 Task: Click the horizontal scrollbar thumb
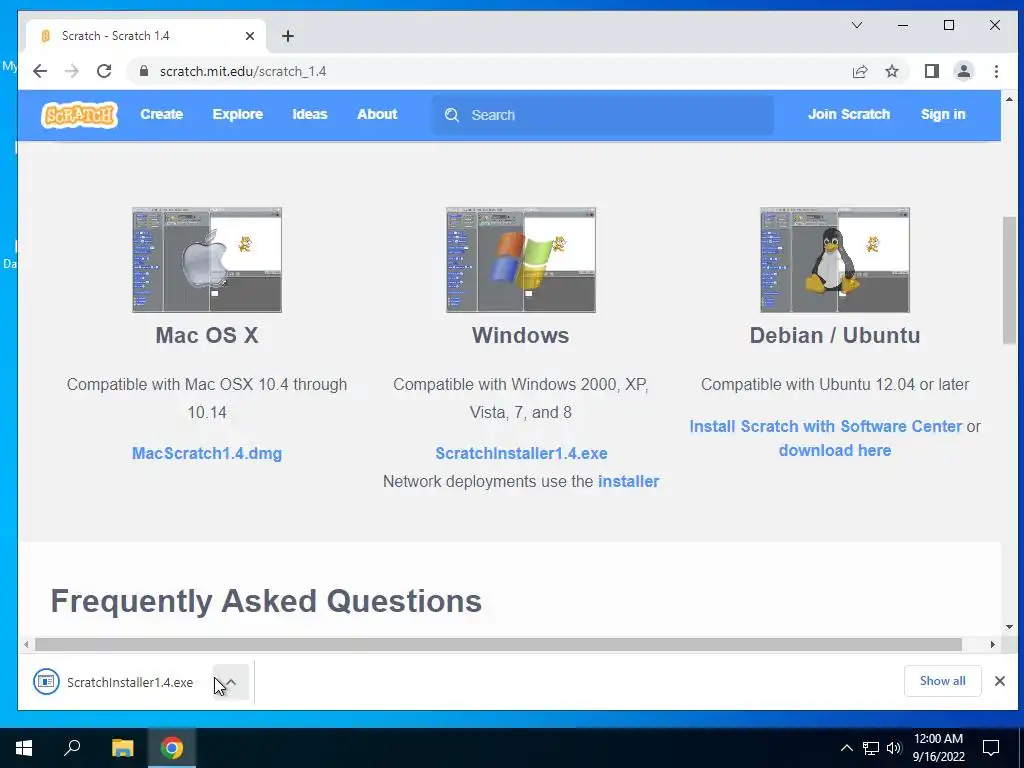pos(498,645)
